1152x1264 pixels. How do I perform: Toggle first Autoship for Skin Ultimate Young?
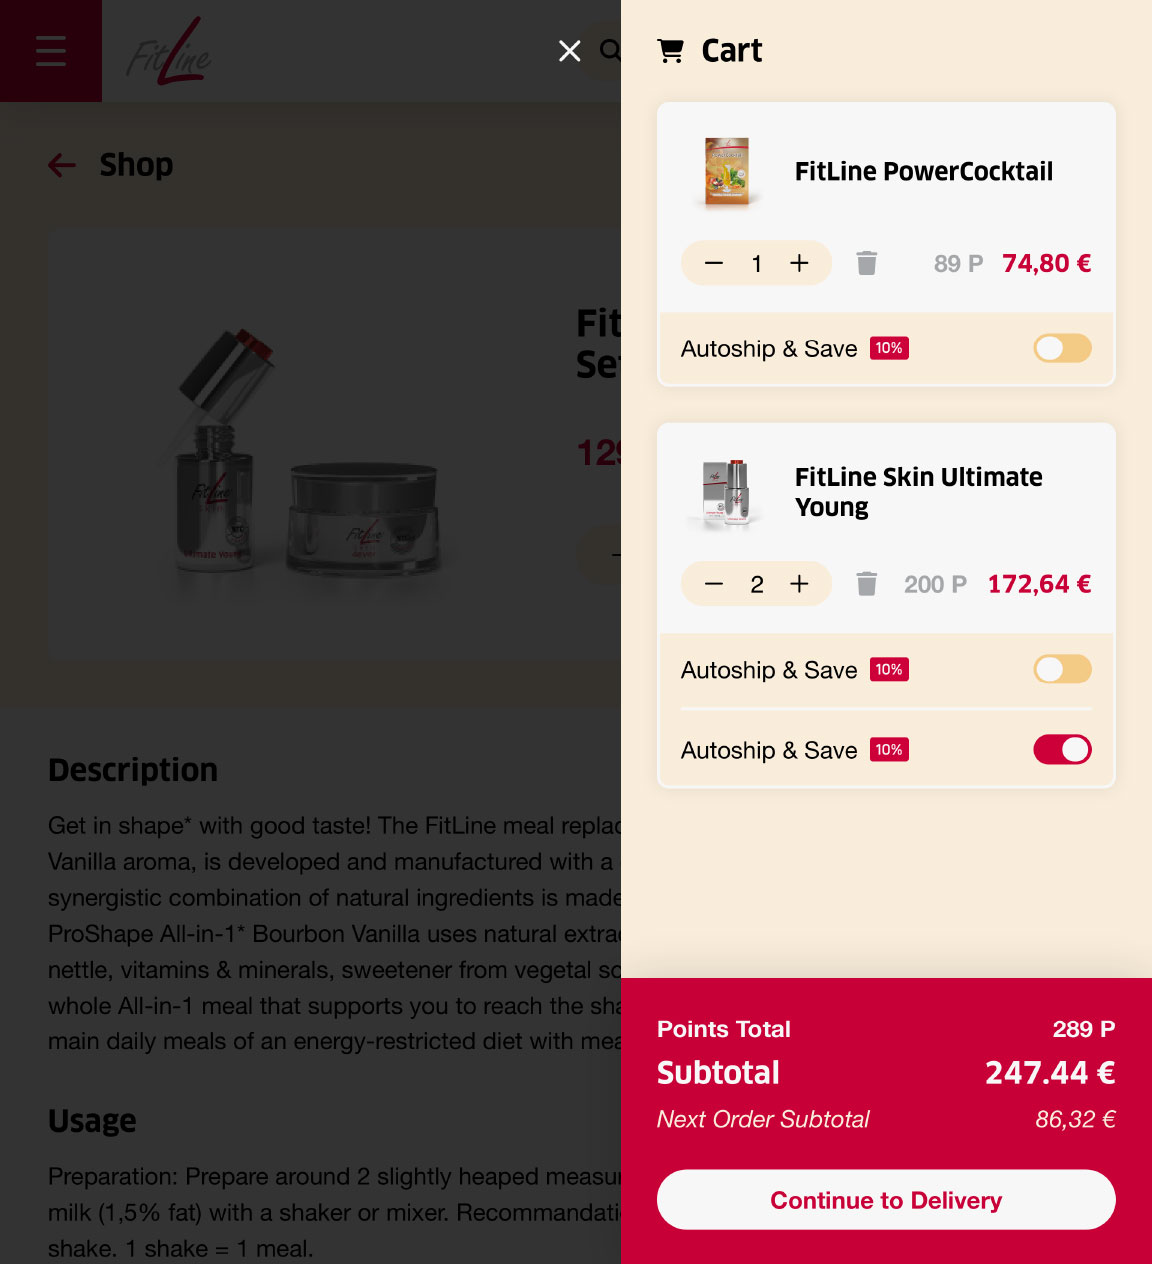tap(1062, 669)
